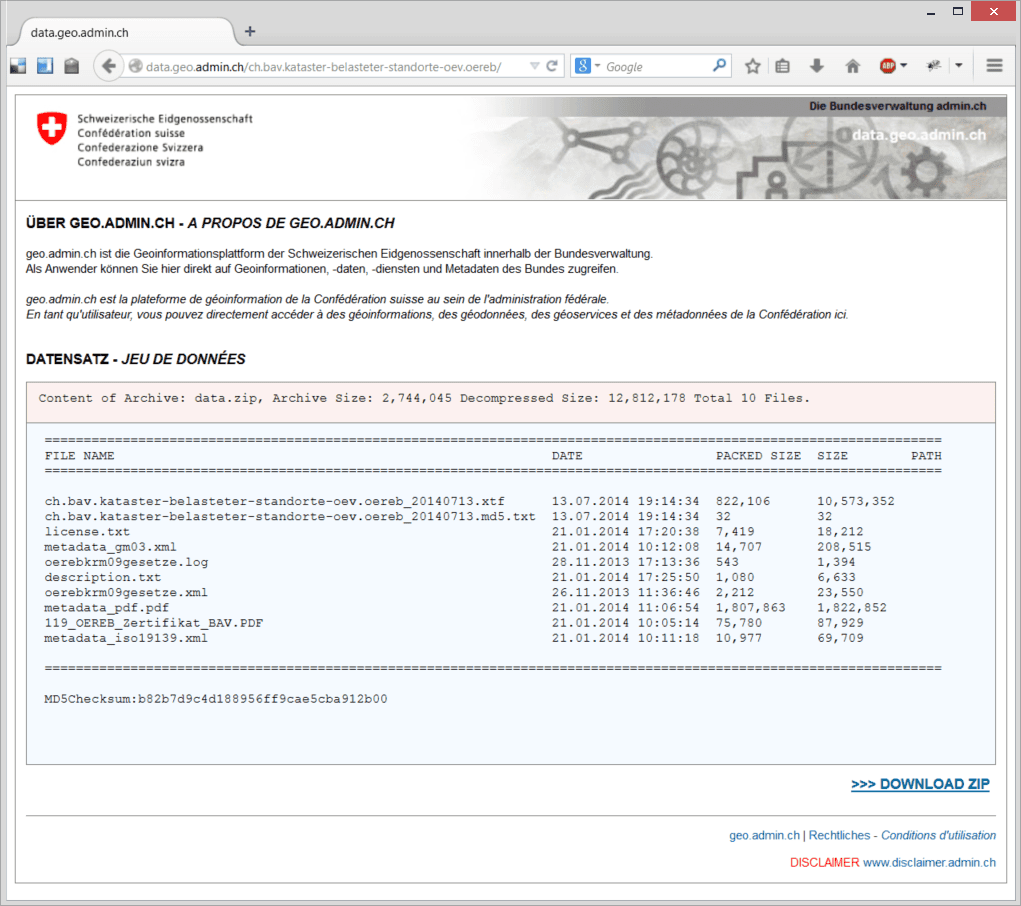Open the hamburger menu icon

pos(994,66)
